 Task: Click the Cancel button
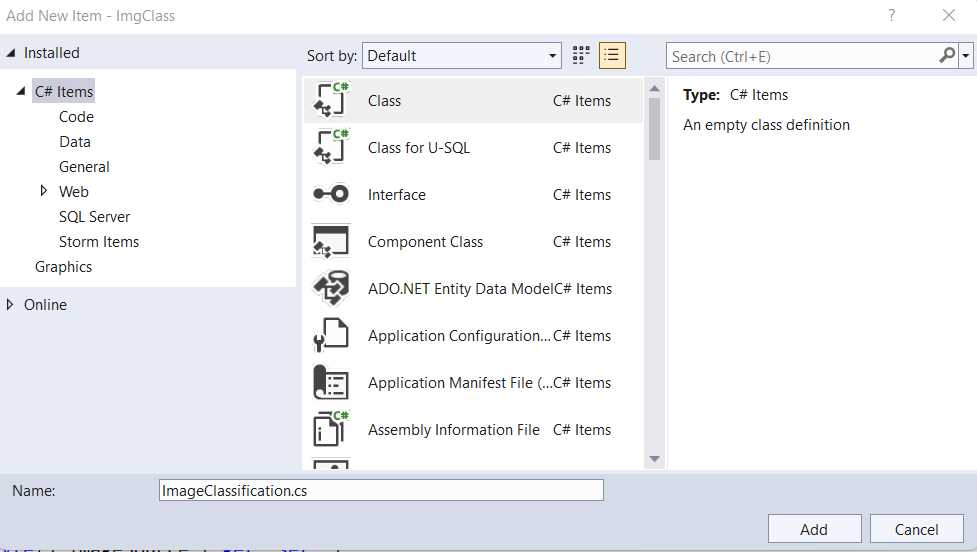[x=917, y=530]
